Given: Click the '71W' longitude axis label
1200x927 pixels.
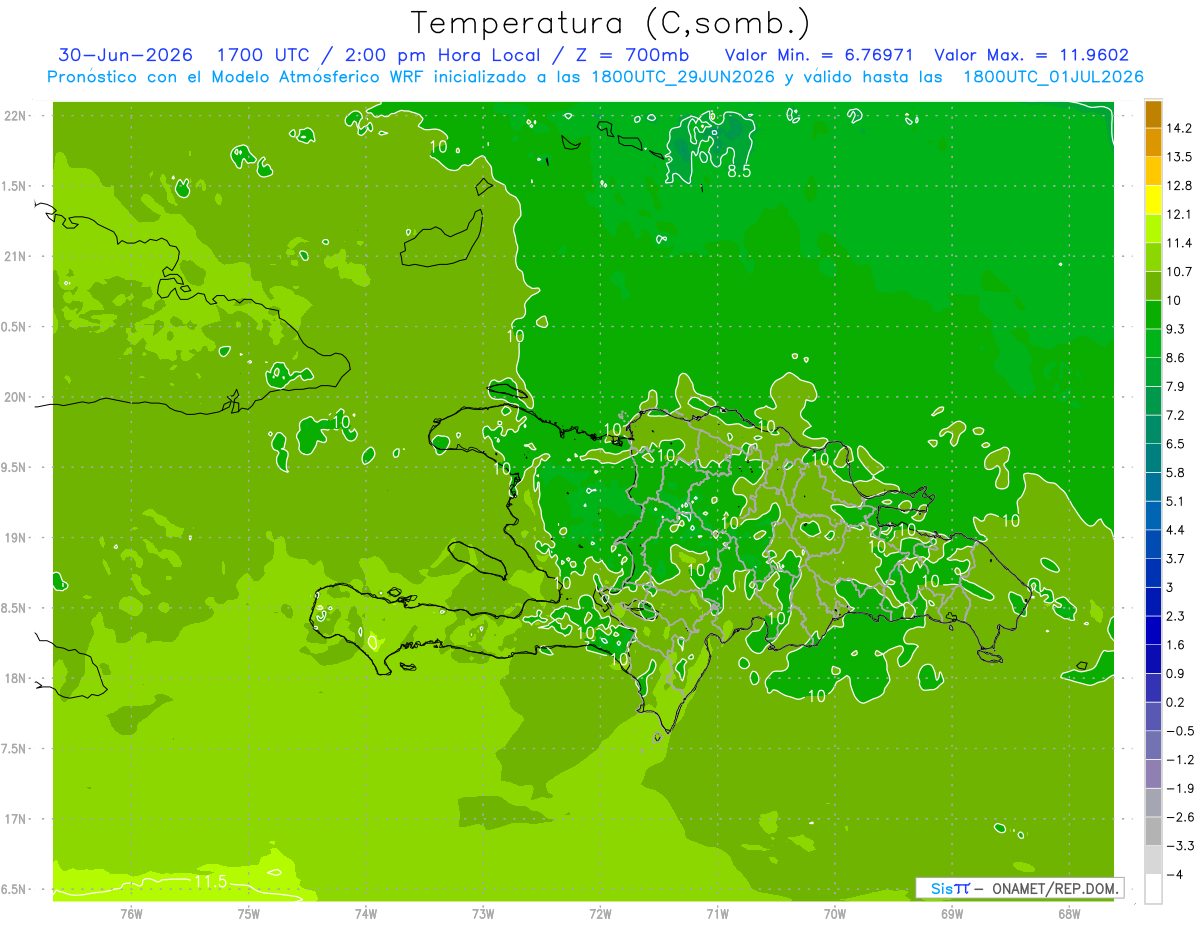Looking at the screenshot, I should coord(717,914).
